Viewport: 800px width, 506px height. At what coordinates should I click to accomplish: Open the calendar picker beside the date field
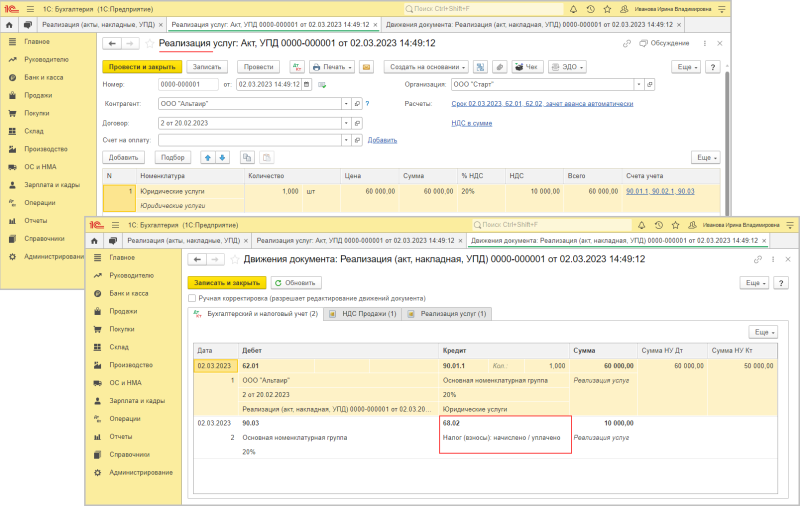point(307,84)
